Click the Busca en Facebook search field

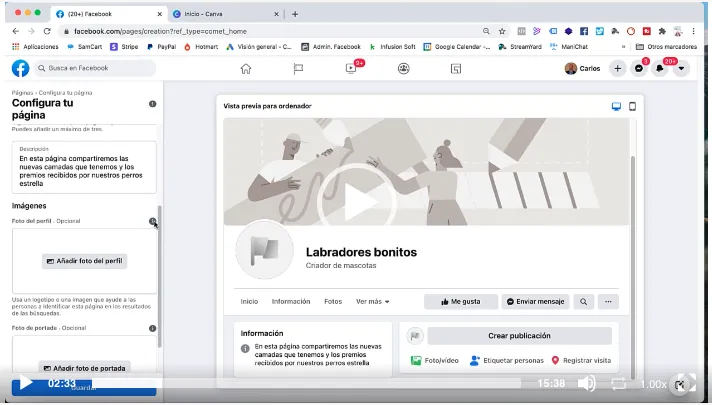[x=95, y=68]
